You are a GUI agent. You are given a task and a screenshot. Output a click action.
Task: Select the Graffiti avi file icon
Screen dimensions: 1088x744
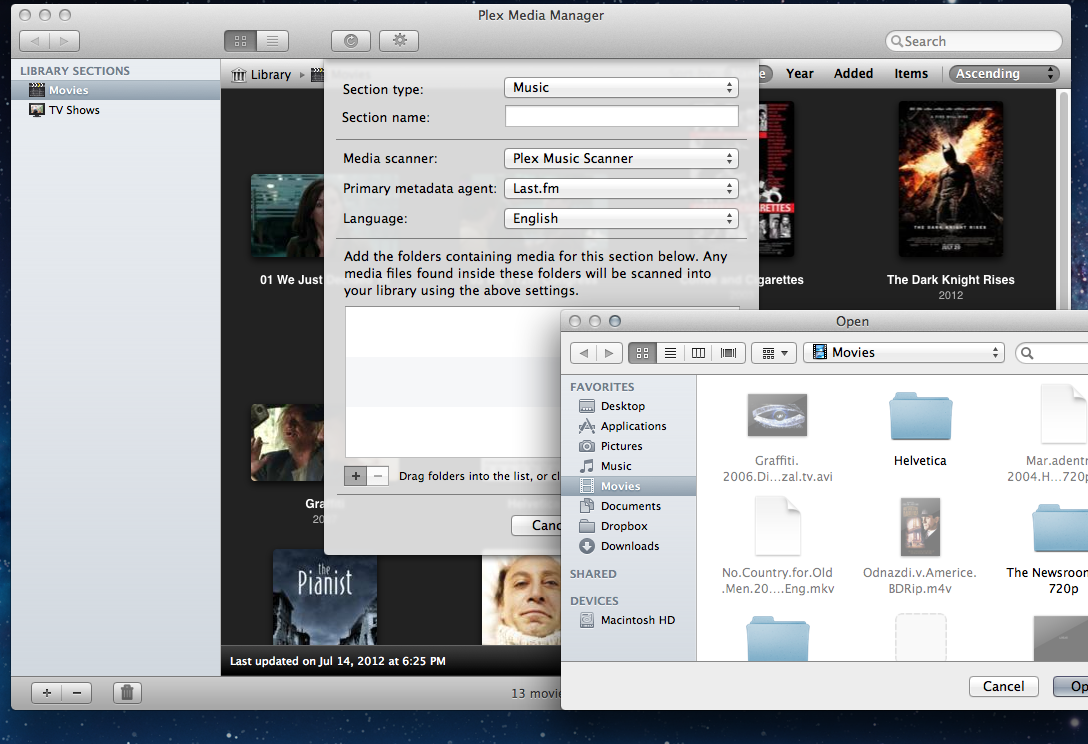(x=777, y=415)
